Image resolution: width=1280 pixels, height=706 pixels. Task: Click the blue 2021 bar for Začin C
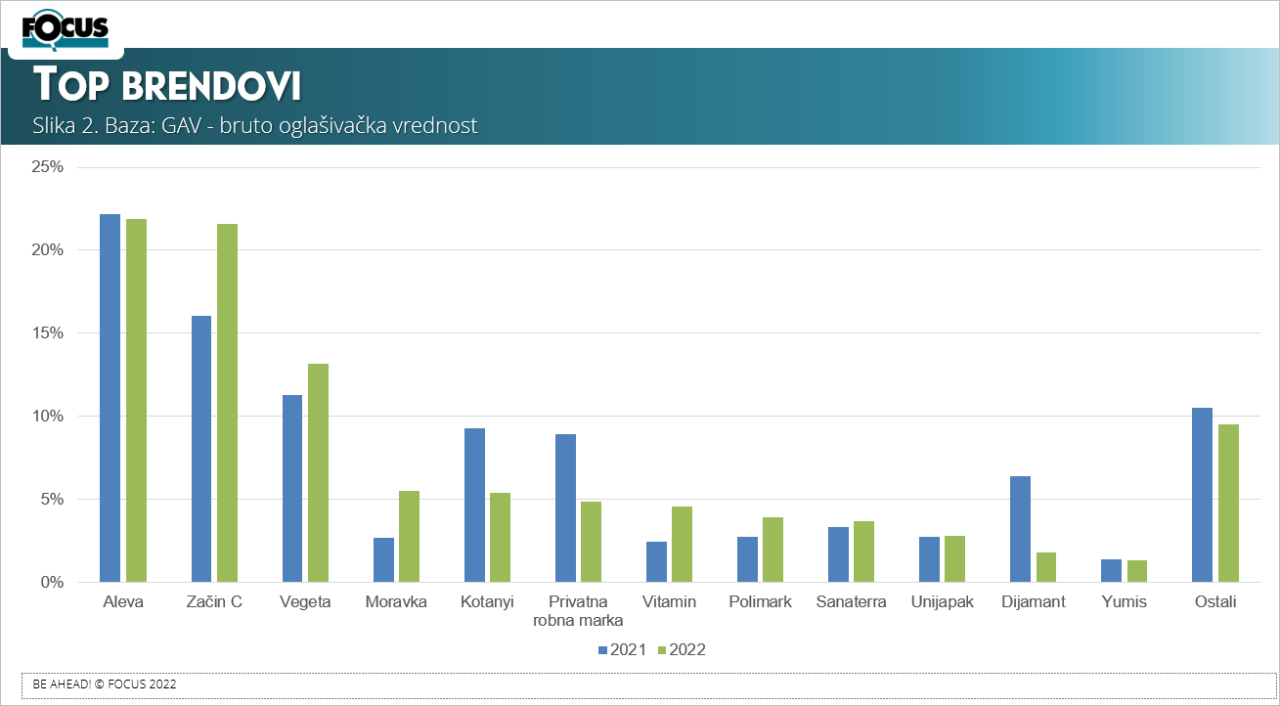coord(201,449)
